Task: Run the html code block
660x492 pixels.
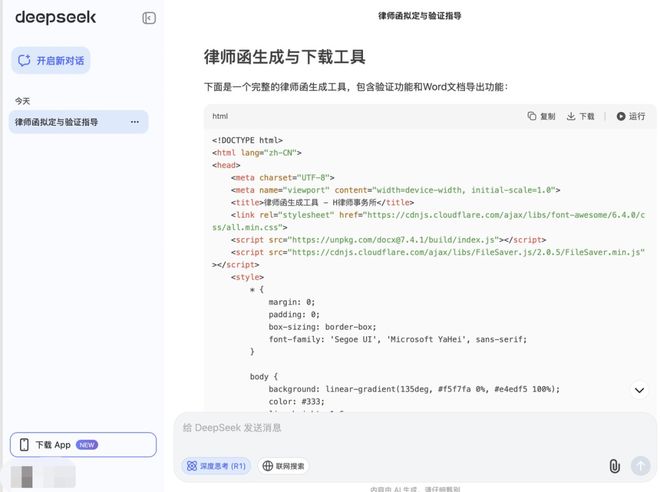Action: click(x=631, y=116)
